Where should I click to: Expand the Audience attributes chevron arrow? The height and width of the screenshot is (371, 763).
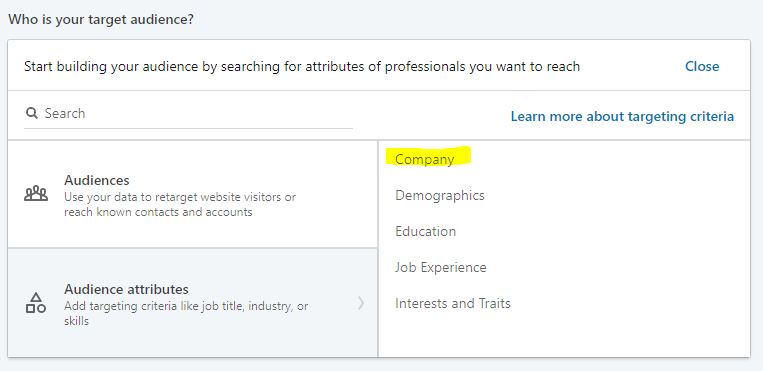pyautogui.click(x=361, y=303)
